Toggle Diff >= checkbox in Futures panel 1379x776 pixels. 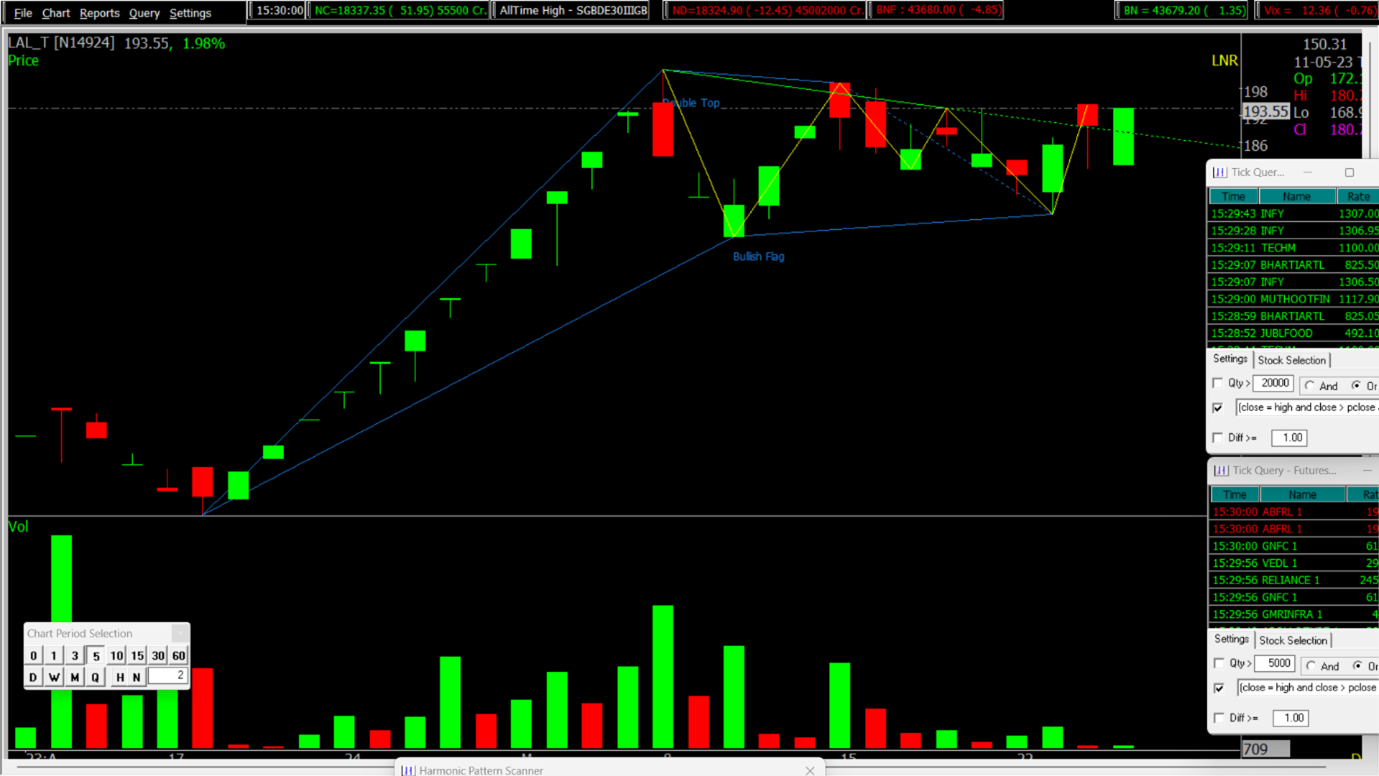[x=1218, y=718]
